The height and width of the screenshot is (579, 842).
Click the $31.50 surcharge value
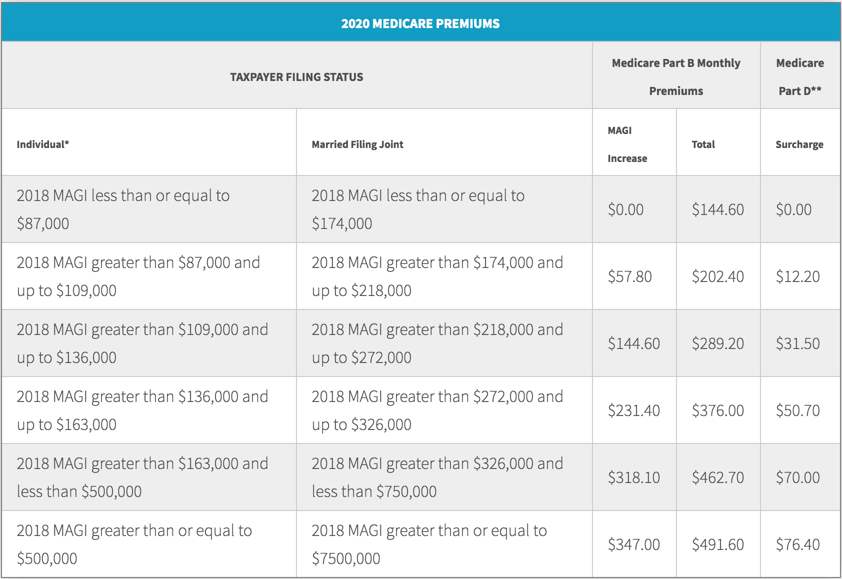pos(799,343)
